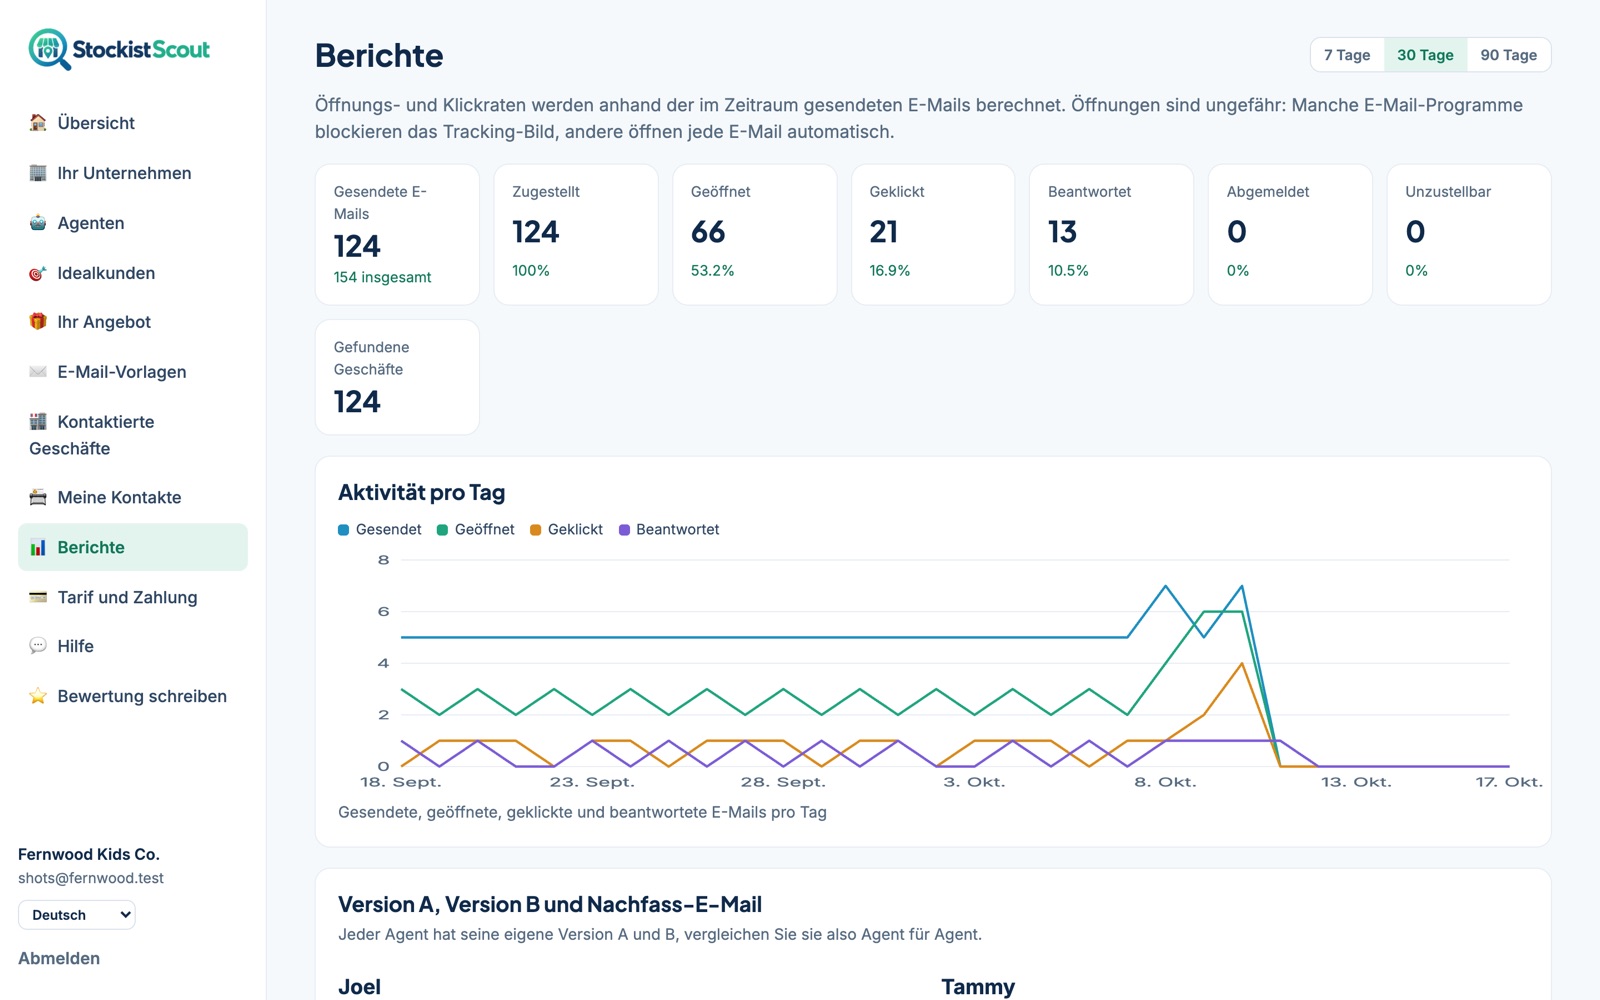Open the E-Mail-Vorlagen page
Image resolution: width=1600 pixels, height=1000 pixels.
point(133,372)
